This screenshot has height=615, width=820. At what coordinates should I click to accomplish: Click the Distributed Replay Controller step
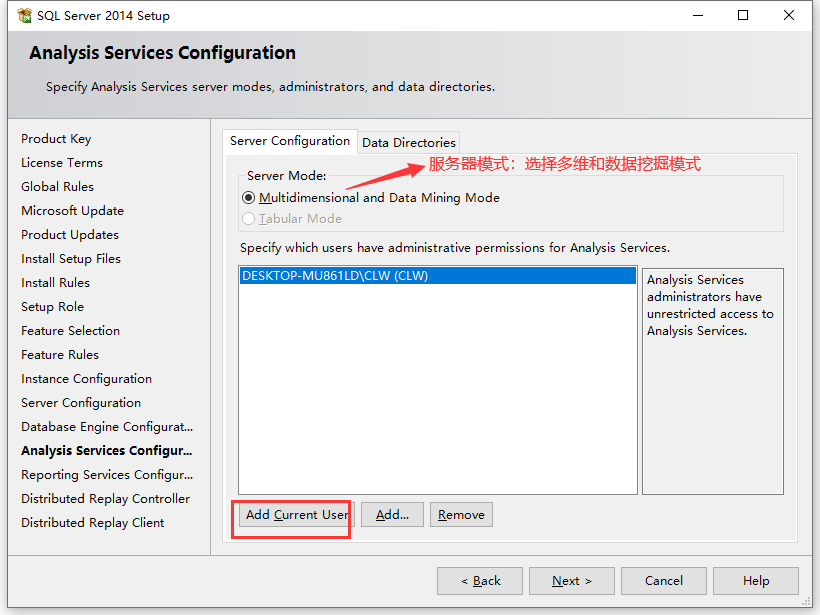(x=106, y=499)
